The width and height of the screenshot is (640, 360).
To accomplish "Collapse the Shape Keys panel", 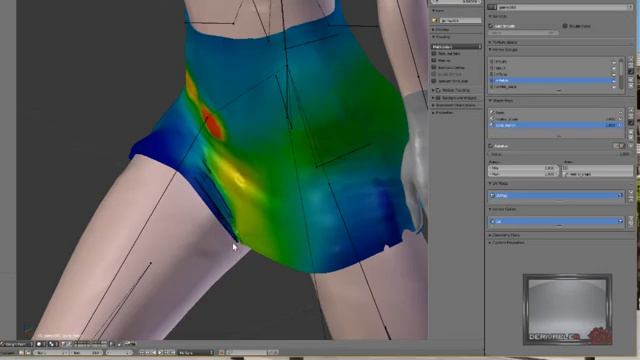I will pyautogui.click(x=490, y=101).
